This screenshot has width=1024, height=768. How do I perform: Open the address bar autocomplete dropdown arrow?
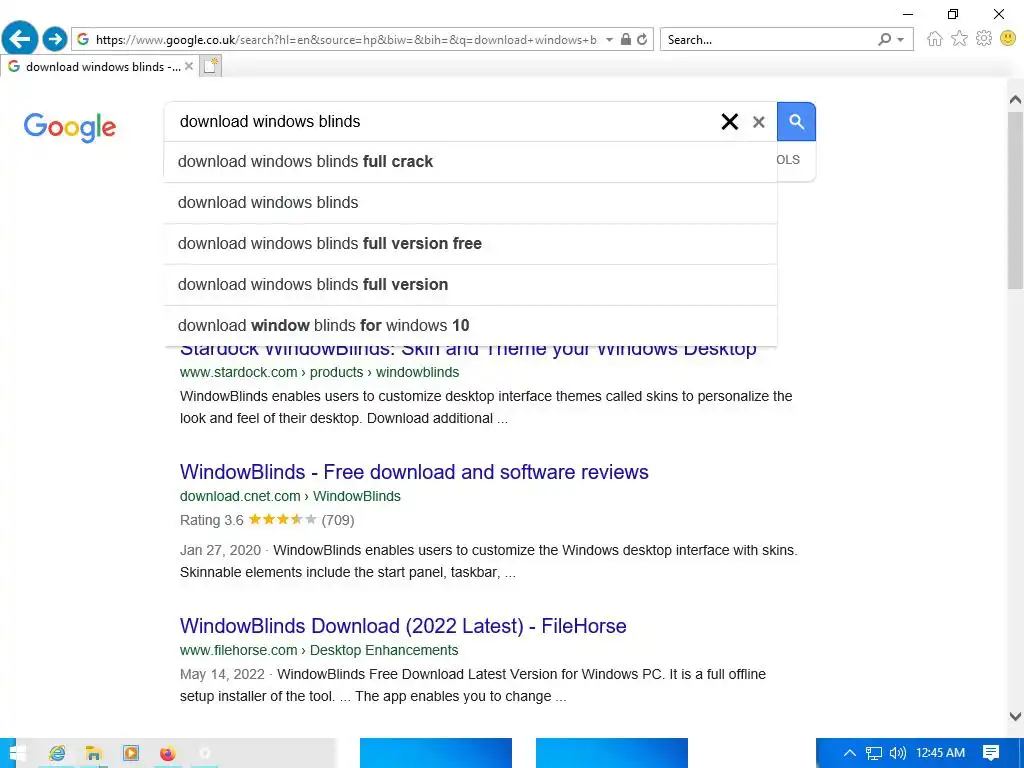609,39
